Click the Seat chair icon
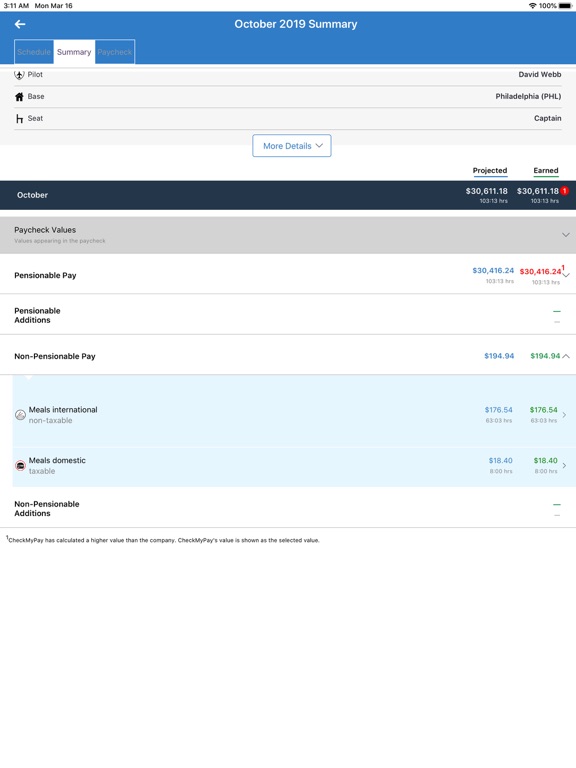The height and width of the screenshot is (768, 576). 19,119
